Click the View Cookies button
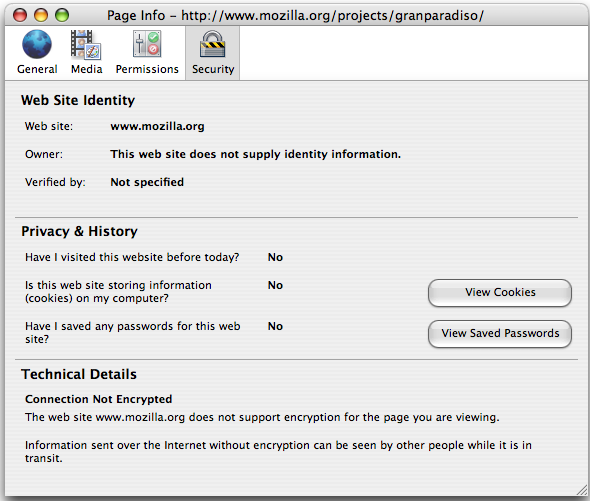This screenshot has height=501, width=590. click(x=500, y=292)
